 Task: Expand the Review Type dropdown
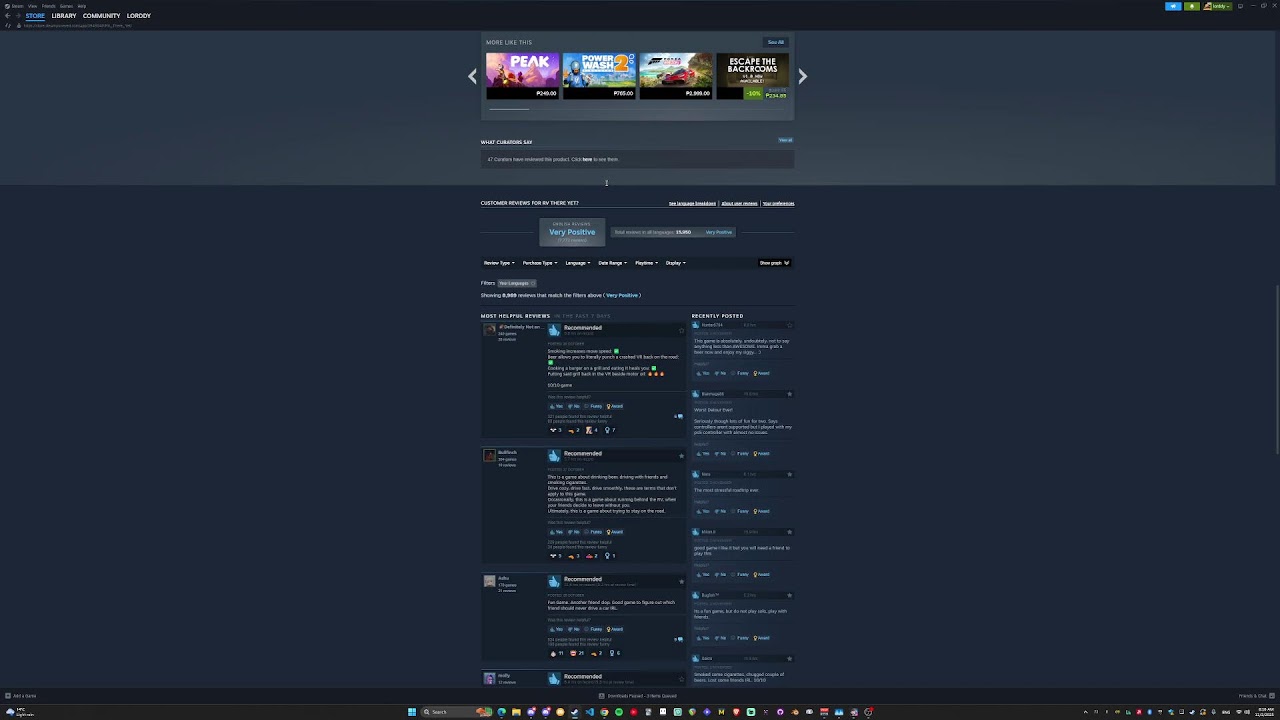point(499,263)
